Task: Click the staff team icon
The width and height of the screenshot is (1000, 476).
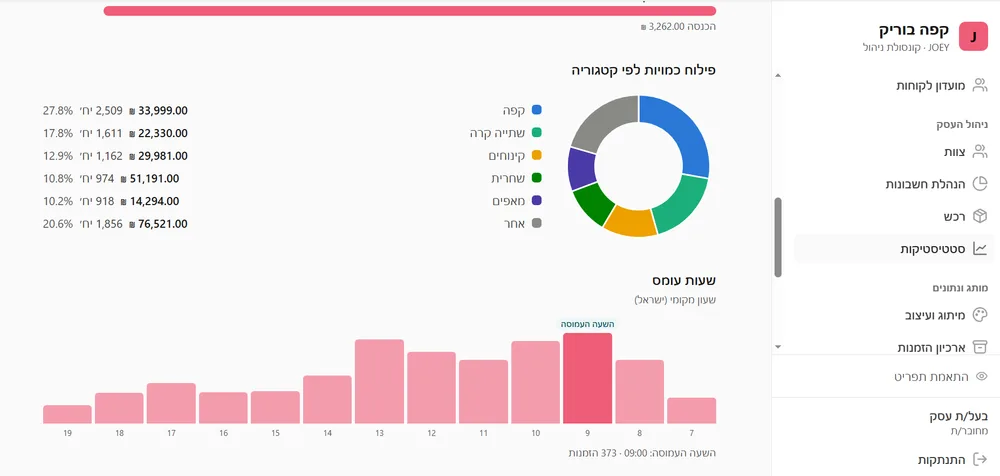Action: tap(979, 152)
